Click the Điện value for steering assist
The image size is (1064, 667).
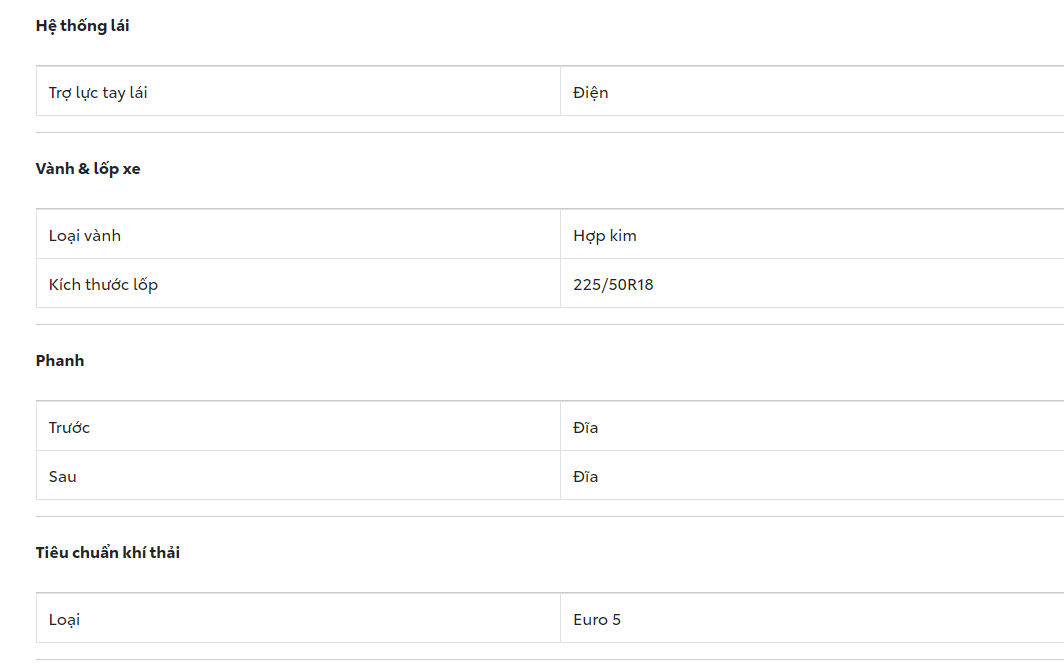point(591,93)
